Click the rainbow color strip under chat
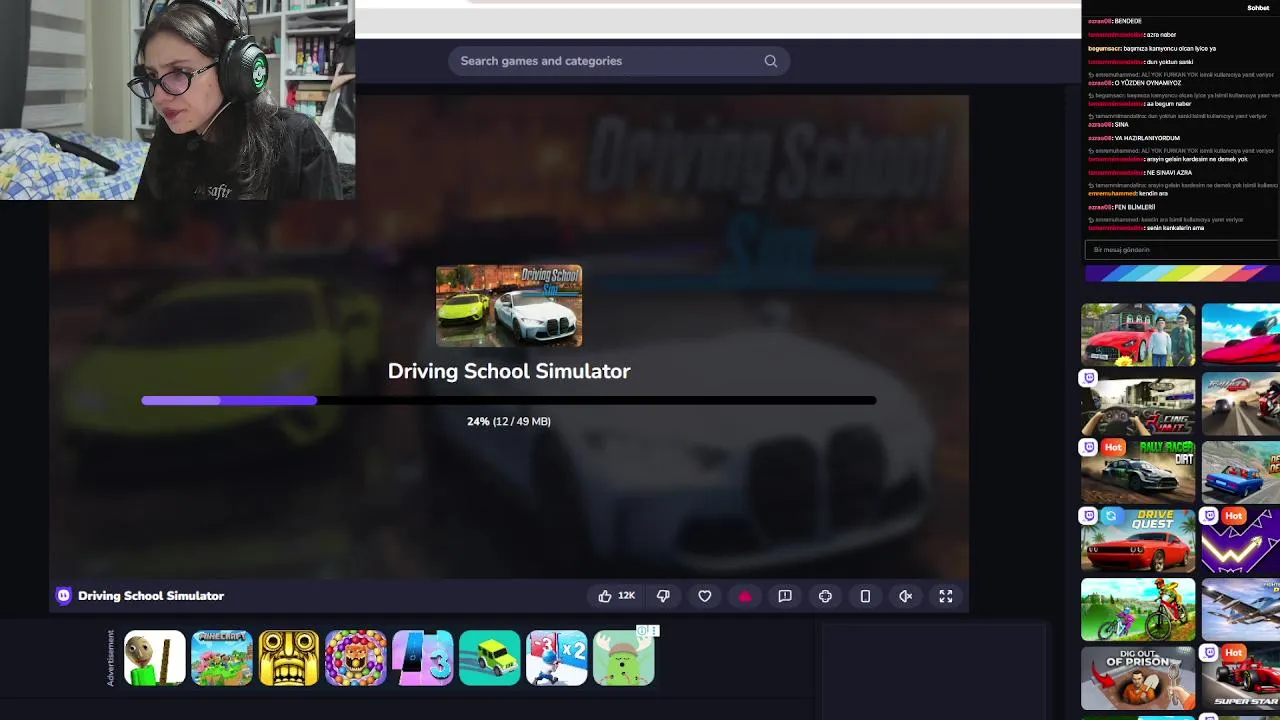 tap(1182, 274)
